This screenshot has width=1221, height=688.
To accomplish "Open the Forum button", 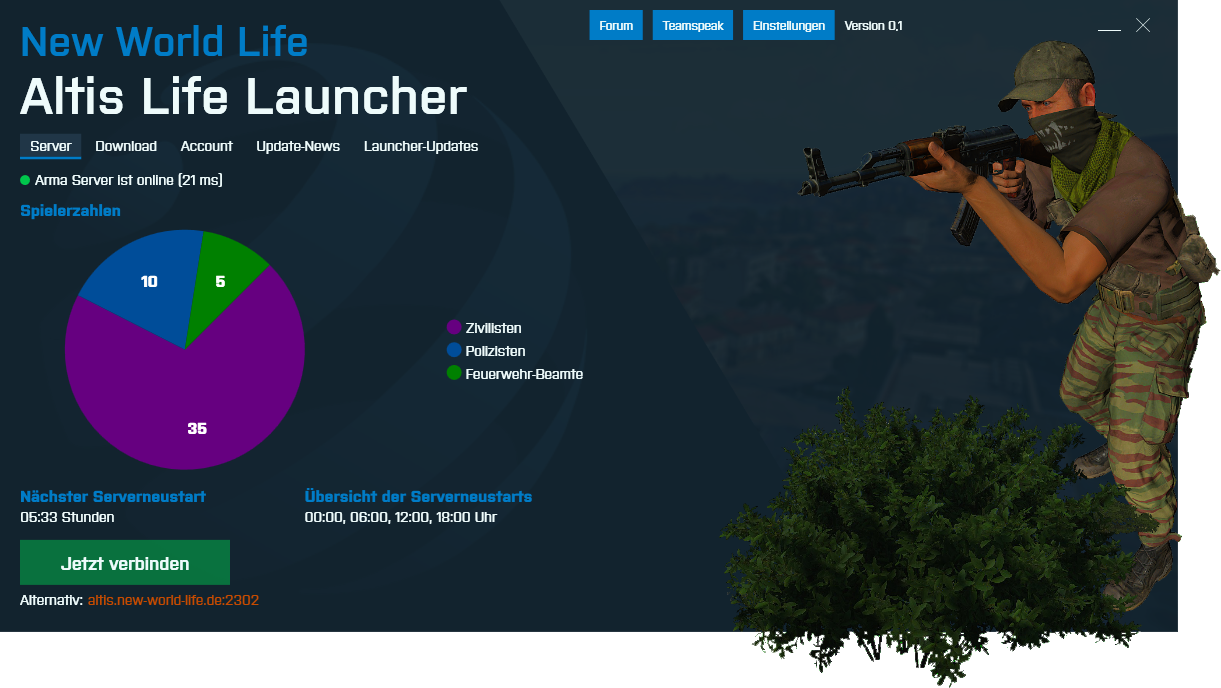I will [616, 26].
